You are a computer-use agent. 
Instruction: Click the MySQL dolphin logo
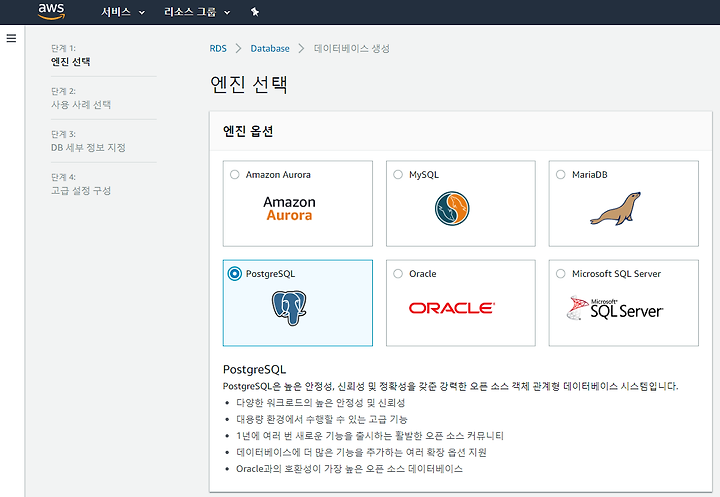[452, 209]
